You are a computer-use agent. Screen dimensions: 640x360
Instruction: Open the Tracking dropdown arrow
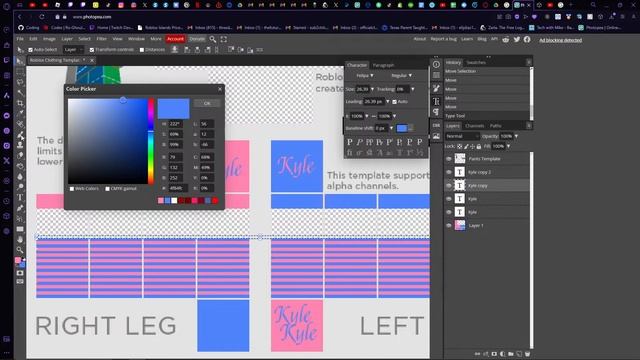(x=413, y=89)
